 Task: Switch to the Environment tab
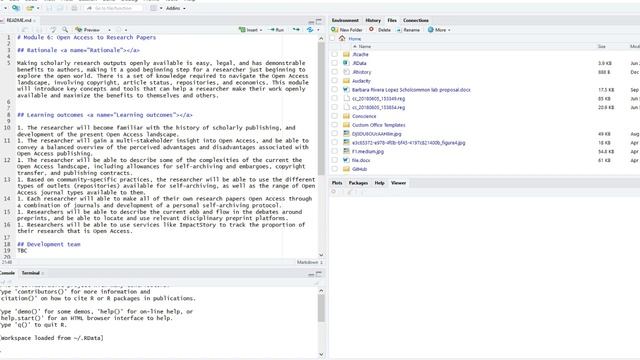coord(345,20)
